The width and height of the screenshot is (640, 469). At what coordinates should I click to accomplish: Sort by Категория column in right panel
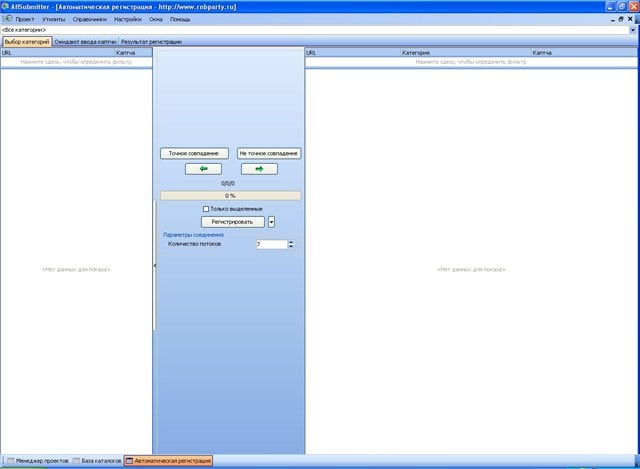pos(466,53)
